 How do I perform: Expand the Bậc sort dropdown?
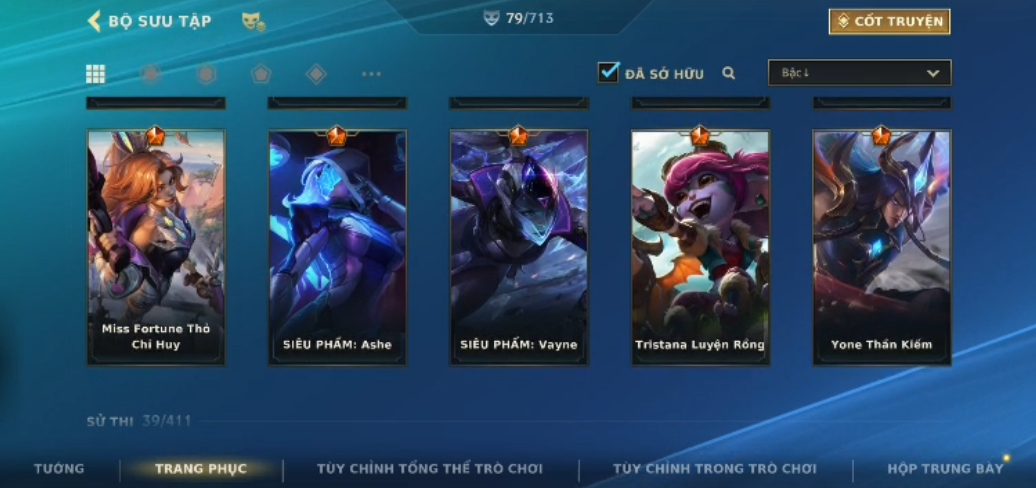pyautogui.click(x=860, y=73)
